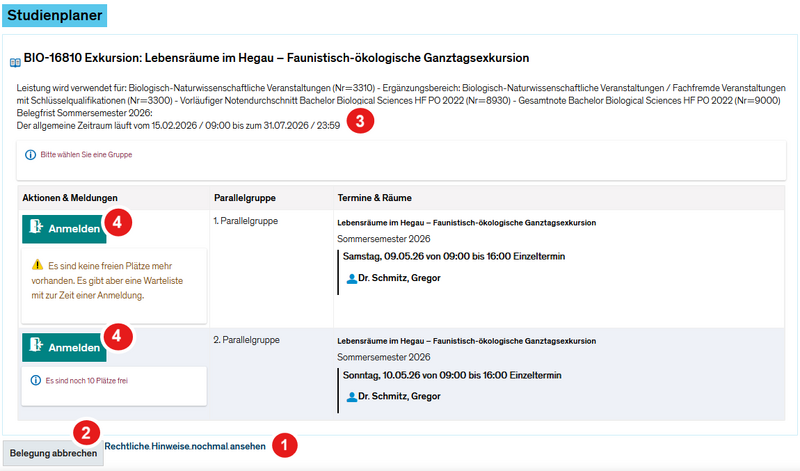Click the BIO-16810 Exkursion course title
This screenshot has height=471, width=800.
click(x=276, y=58)
